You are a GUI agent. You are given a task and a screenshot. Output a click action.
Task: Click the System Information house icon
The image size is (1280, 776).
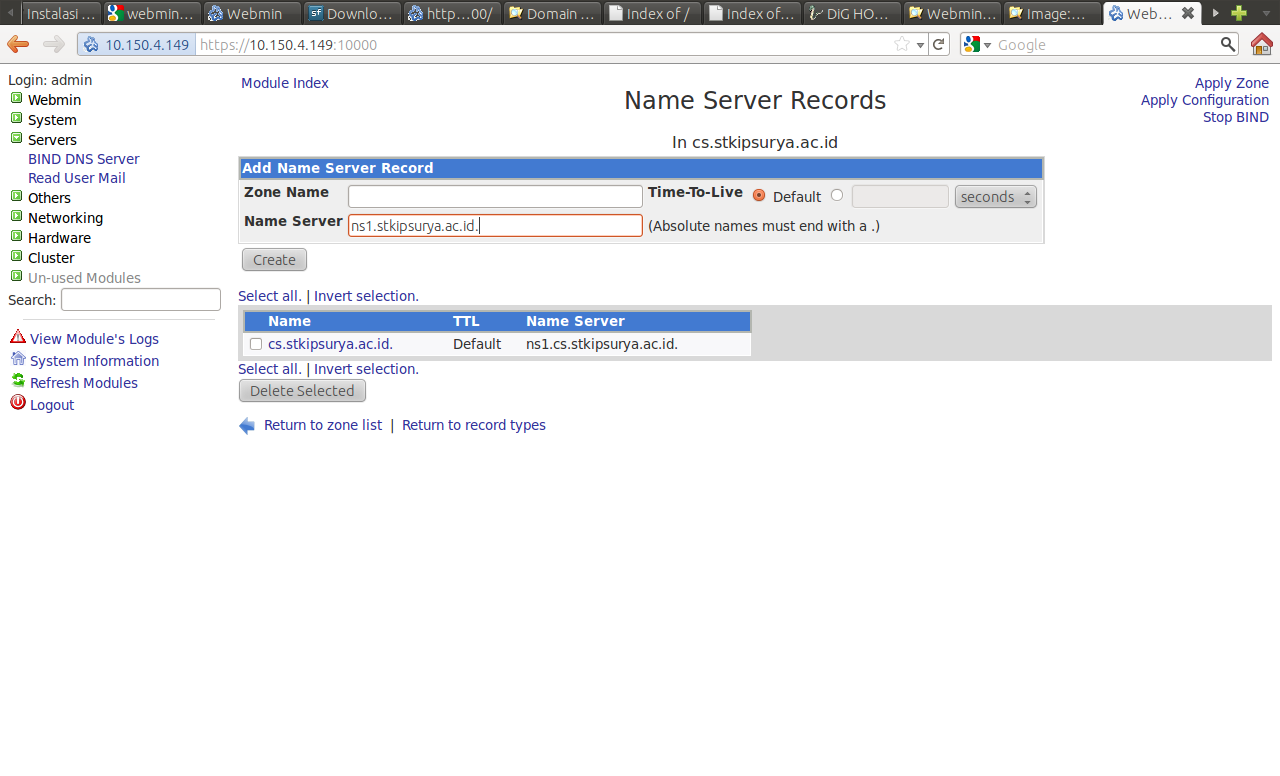click(18, 359)
